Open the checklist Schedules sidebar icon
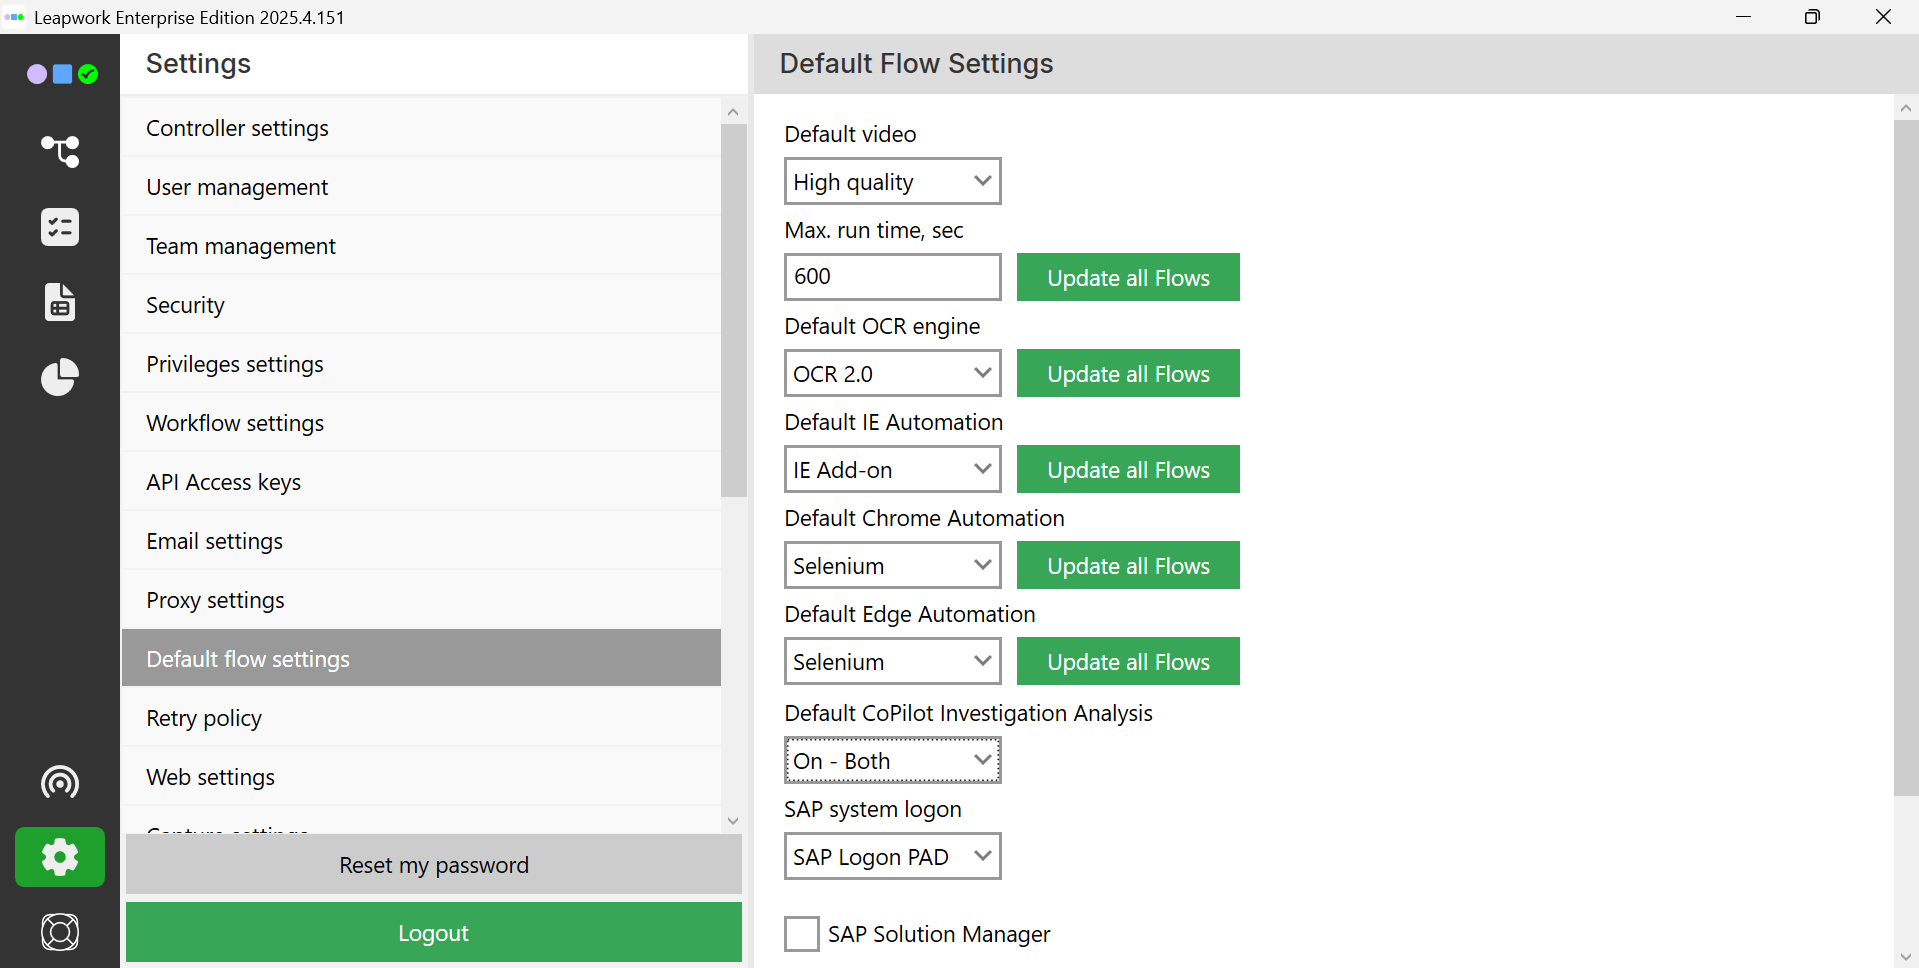 click(60, 227)
